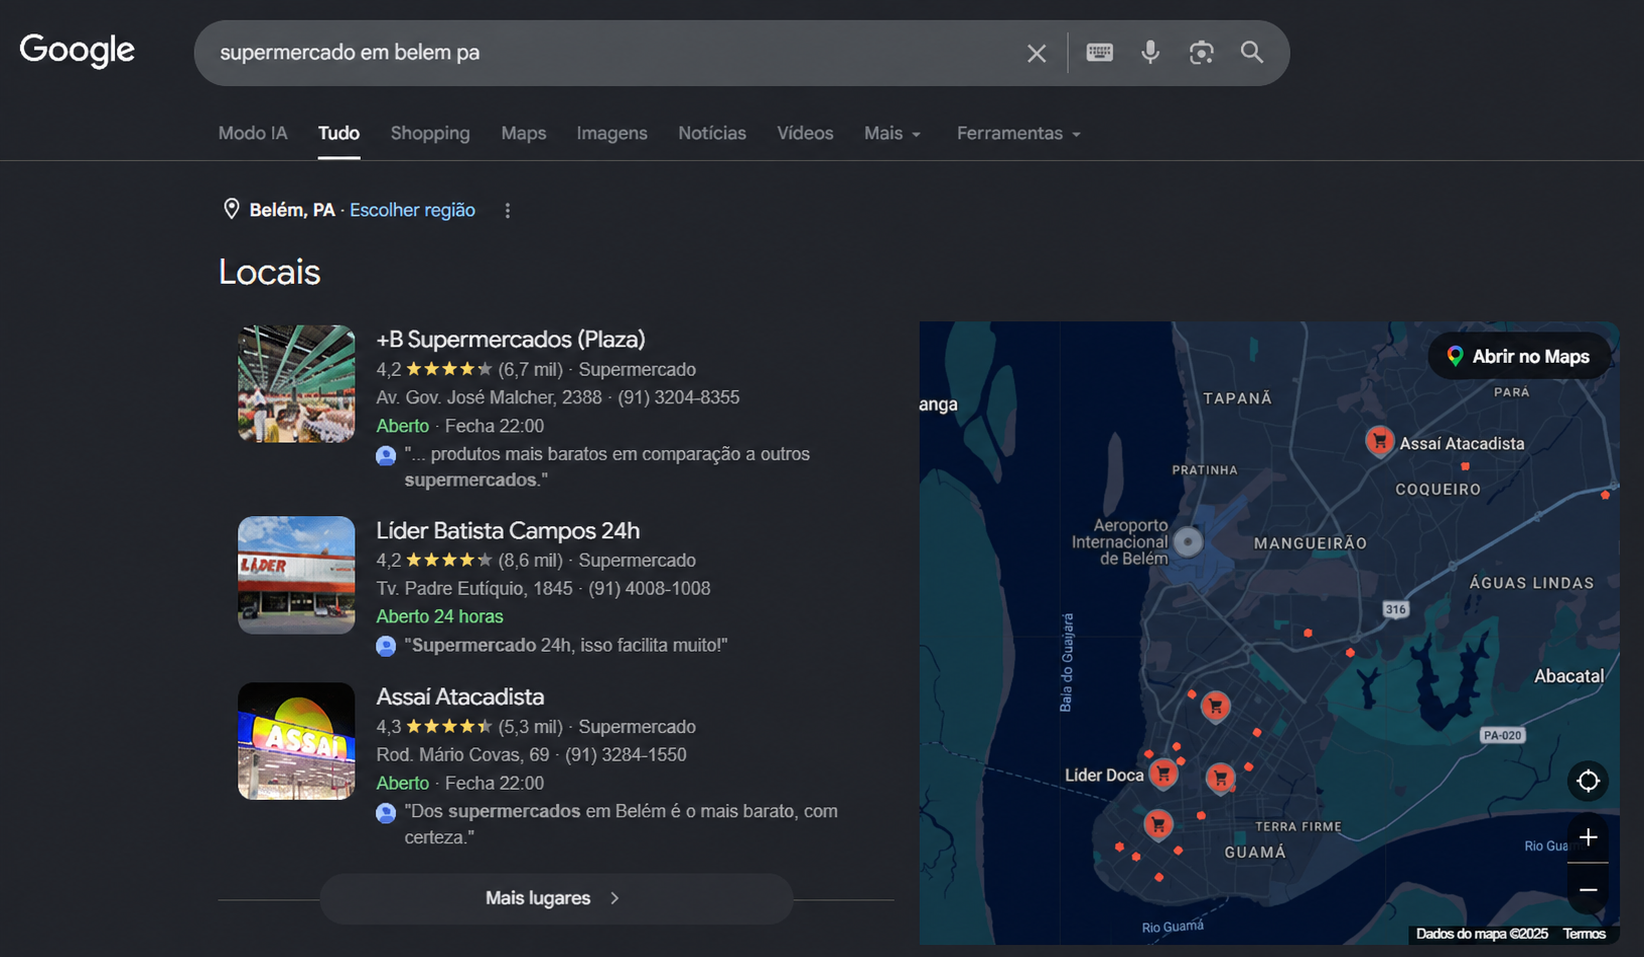This screenshot has height=957, width=1644.
Task: Open the three-dot options next to Escolher região
Action: pyautogui.click(x=507, y=210)
